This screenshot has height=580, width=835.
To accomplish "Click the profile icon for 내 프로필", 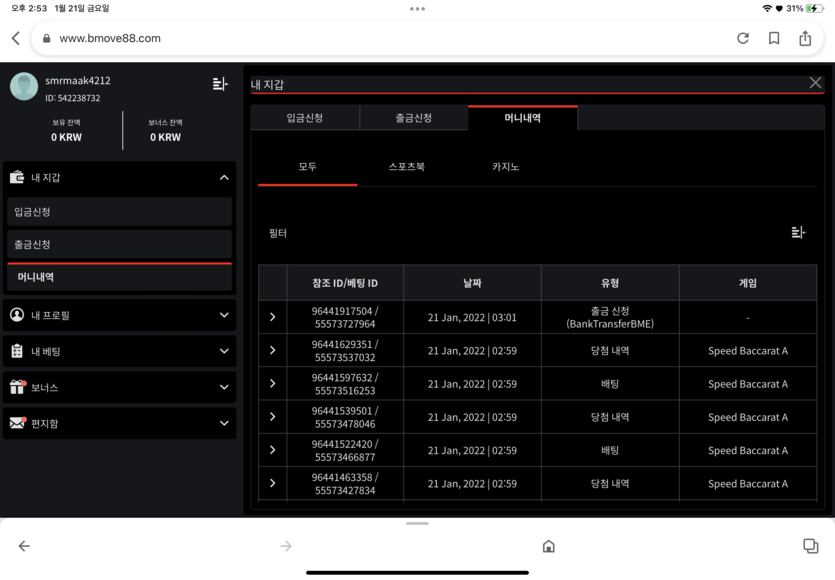I will coord(17,315).
